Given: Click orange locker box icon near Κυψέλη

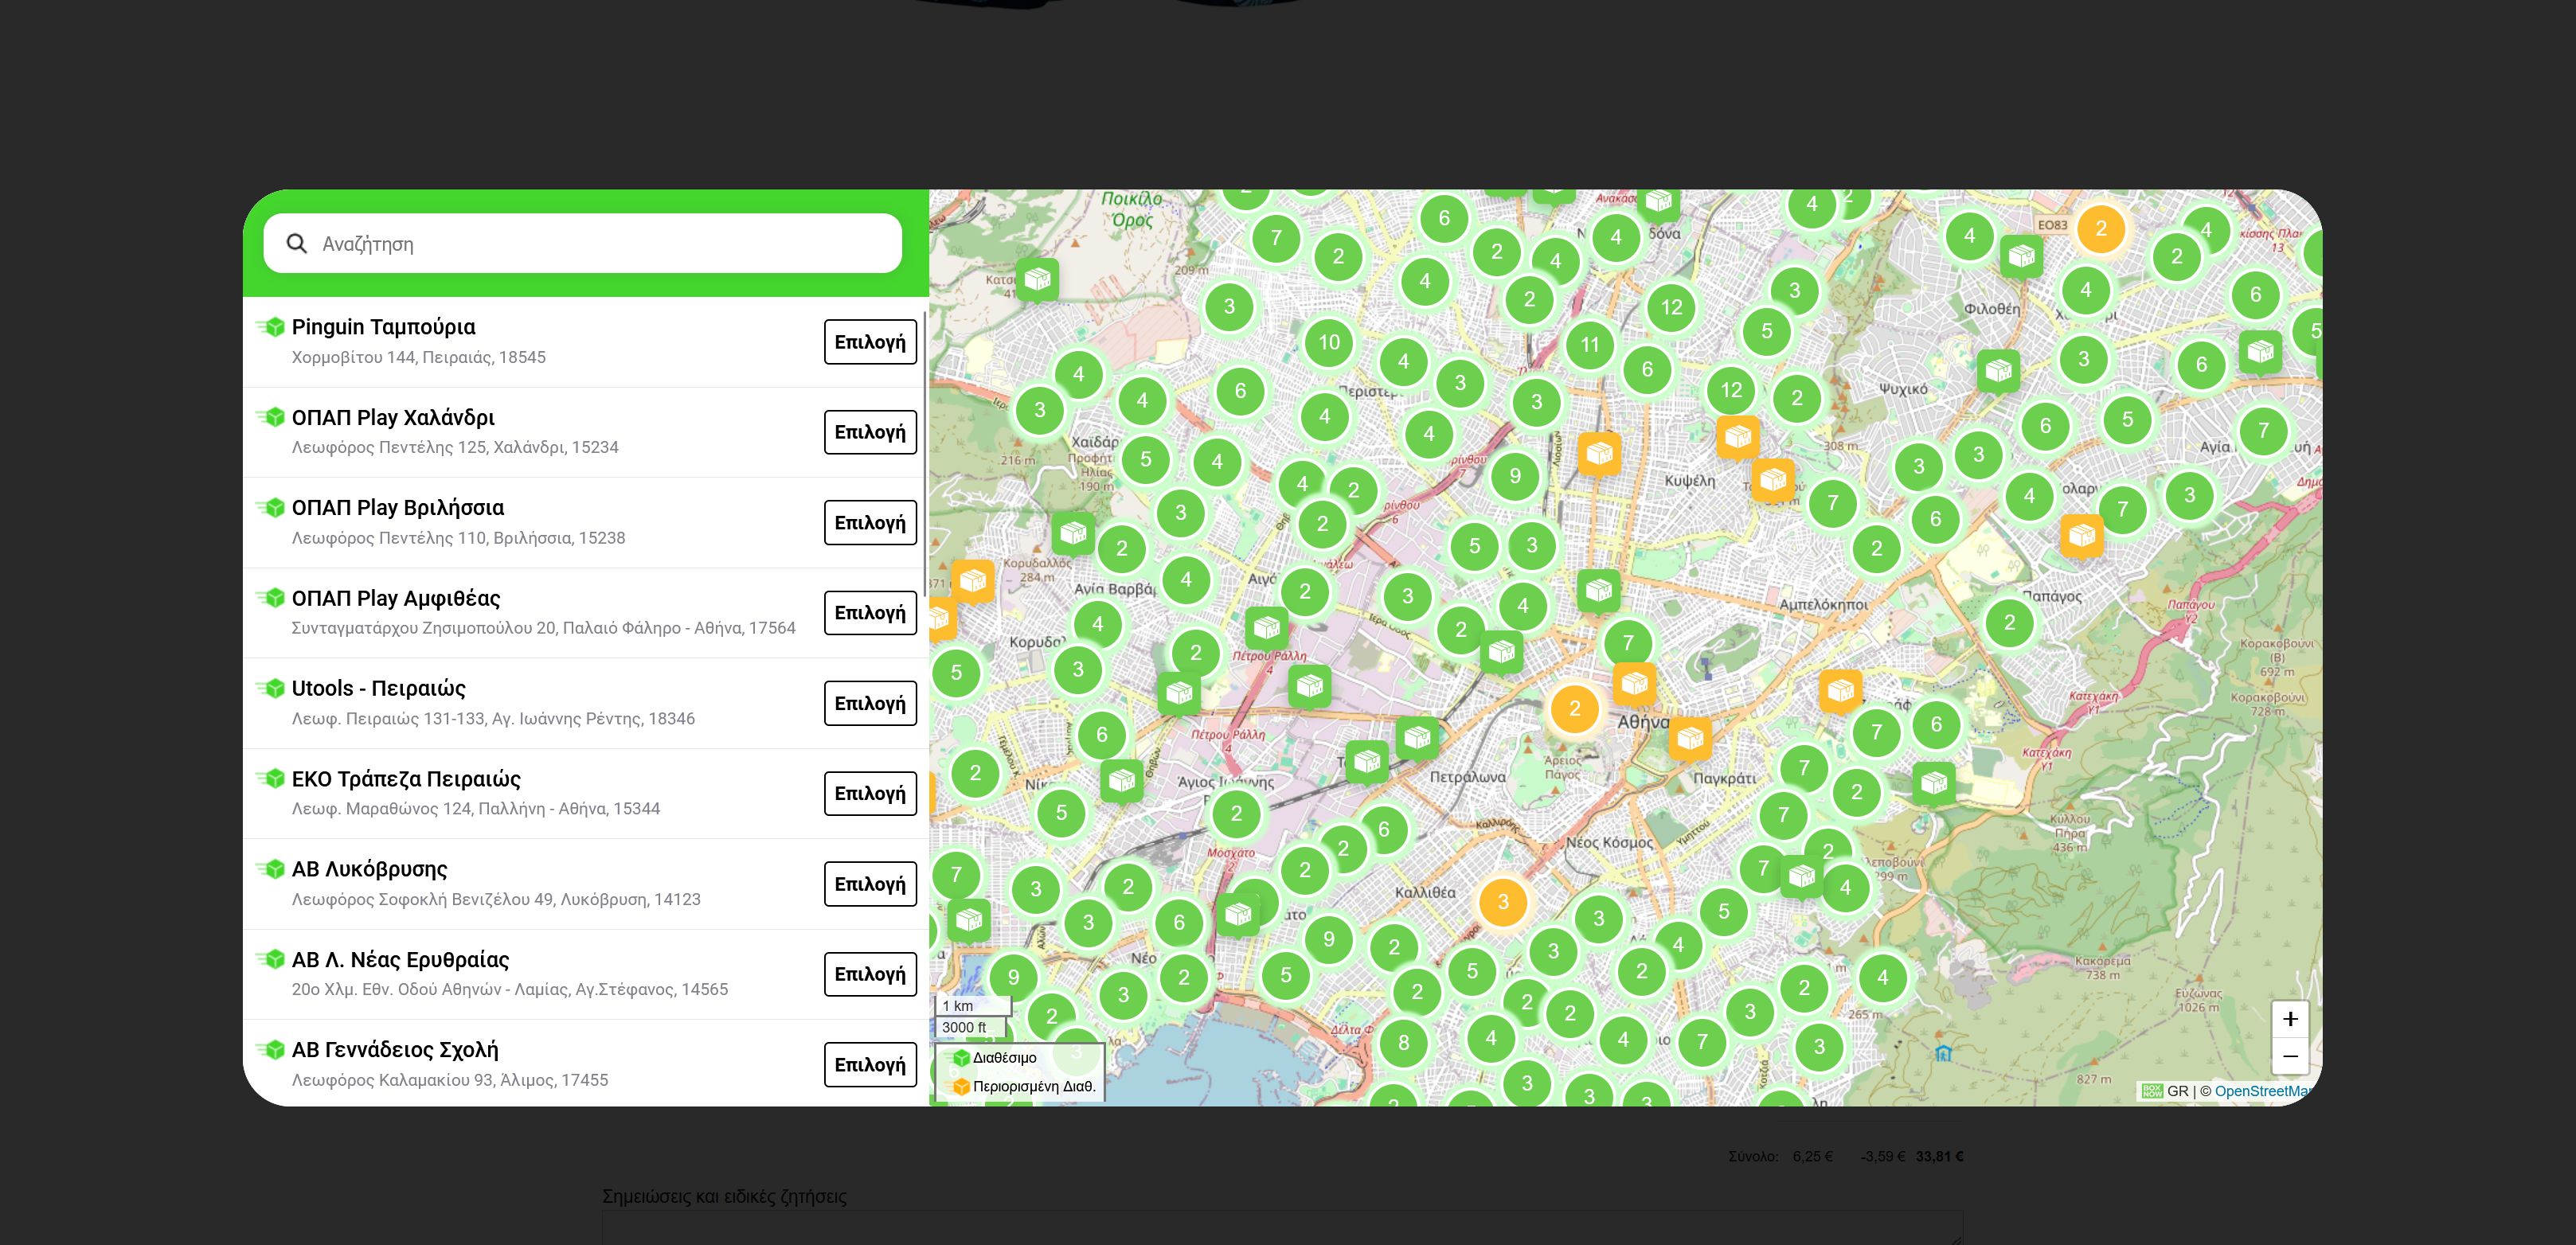Looking at the screenshot, I should point(1738,436).
